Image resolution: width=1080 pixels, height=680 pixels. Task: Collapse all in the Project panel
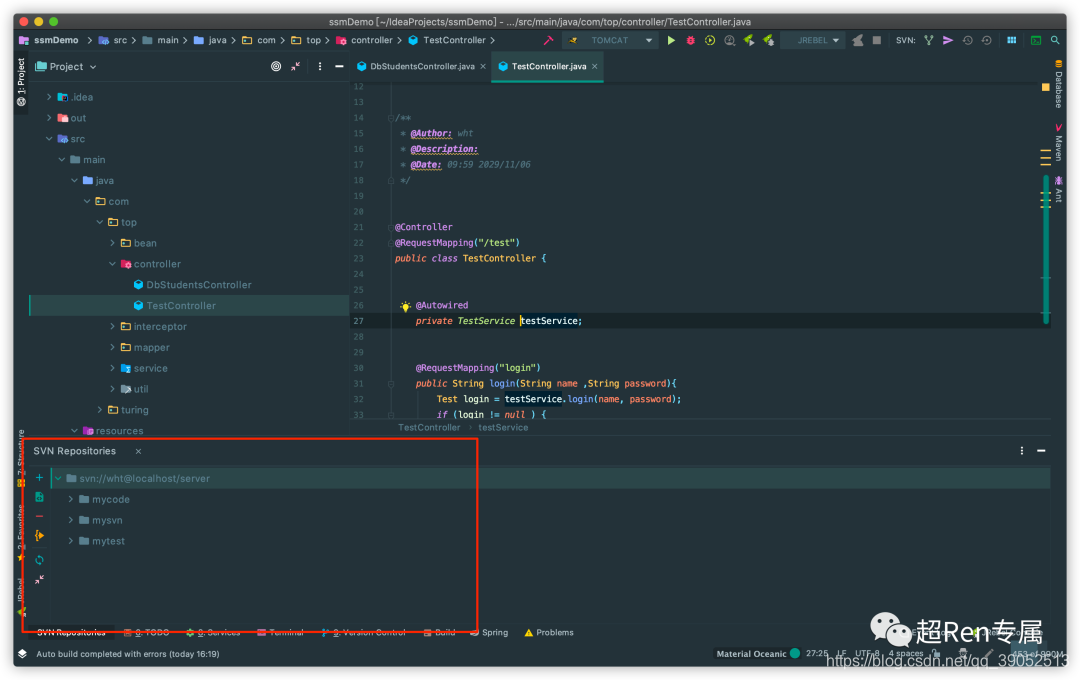[295, 67]
